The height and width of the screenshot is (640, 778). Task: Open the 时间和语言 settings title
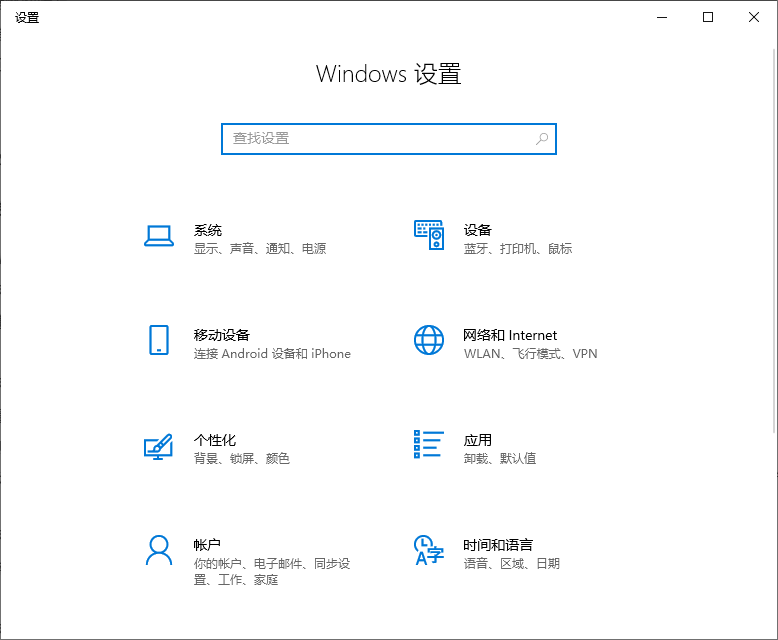(498, 545)
